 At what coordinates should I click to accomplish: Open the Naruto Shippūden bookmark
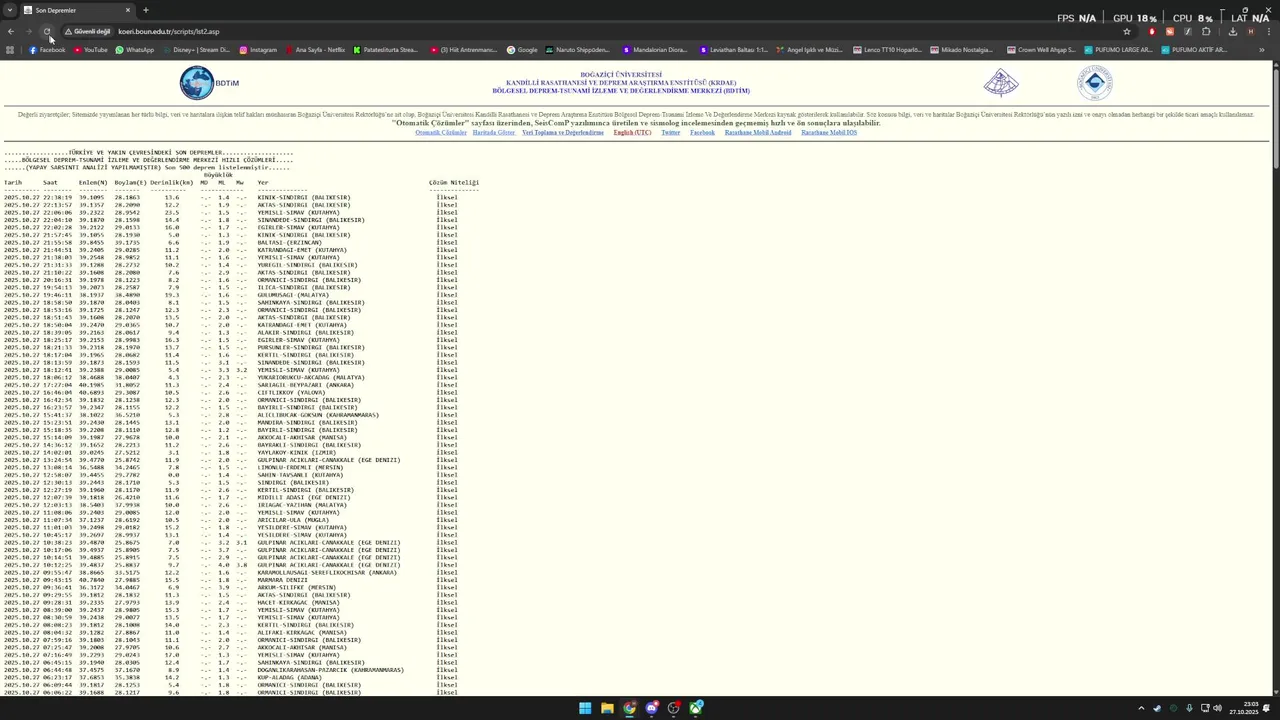tap(577, 50)
